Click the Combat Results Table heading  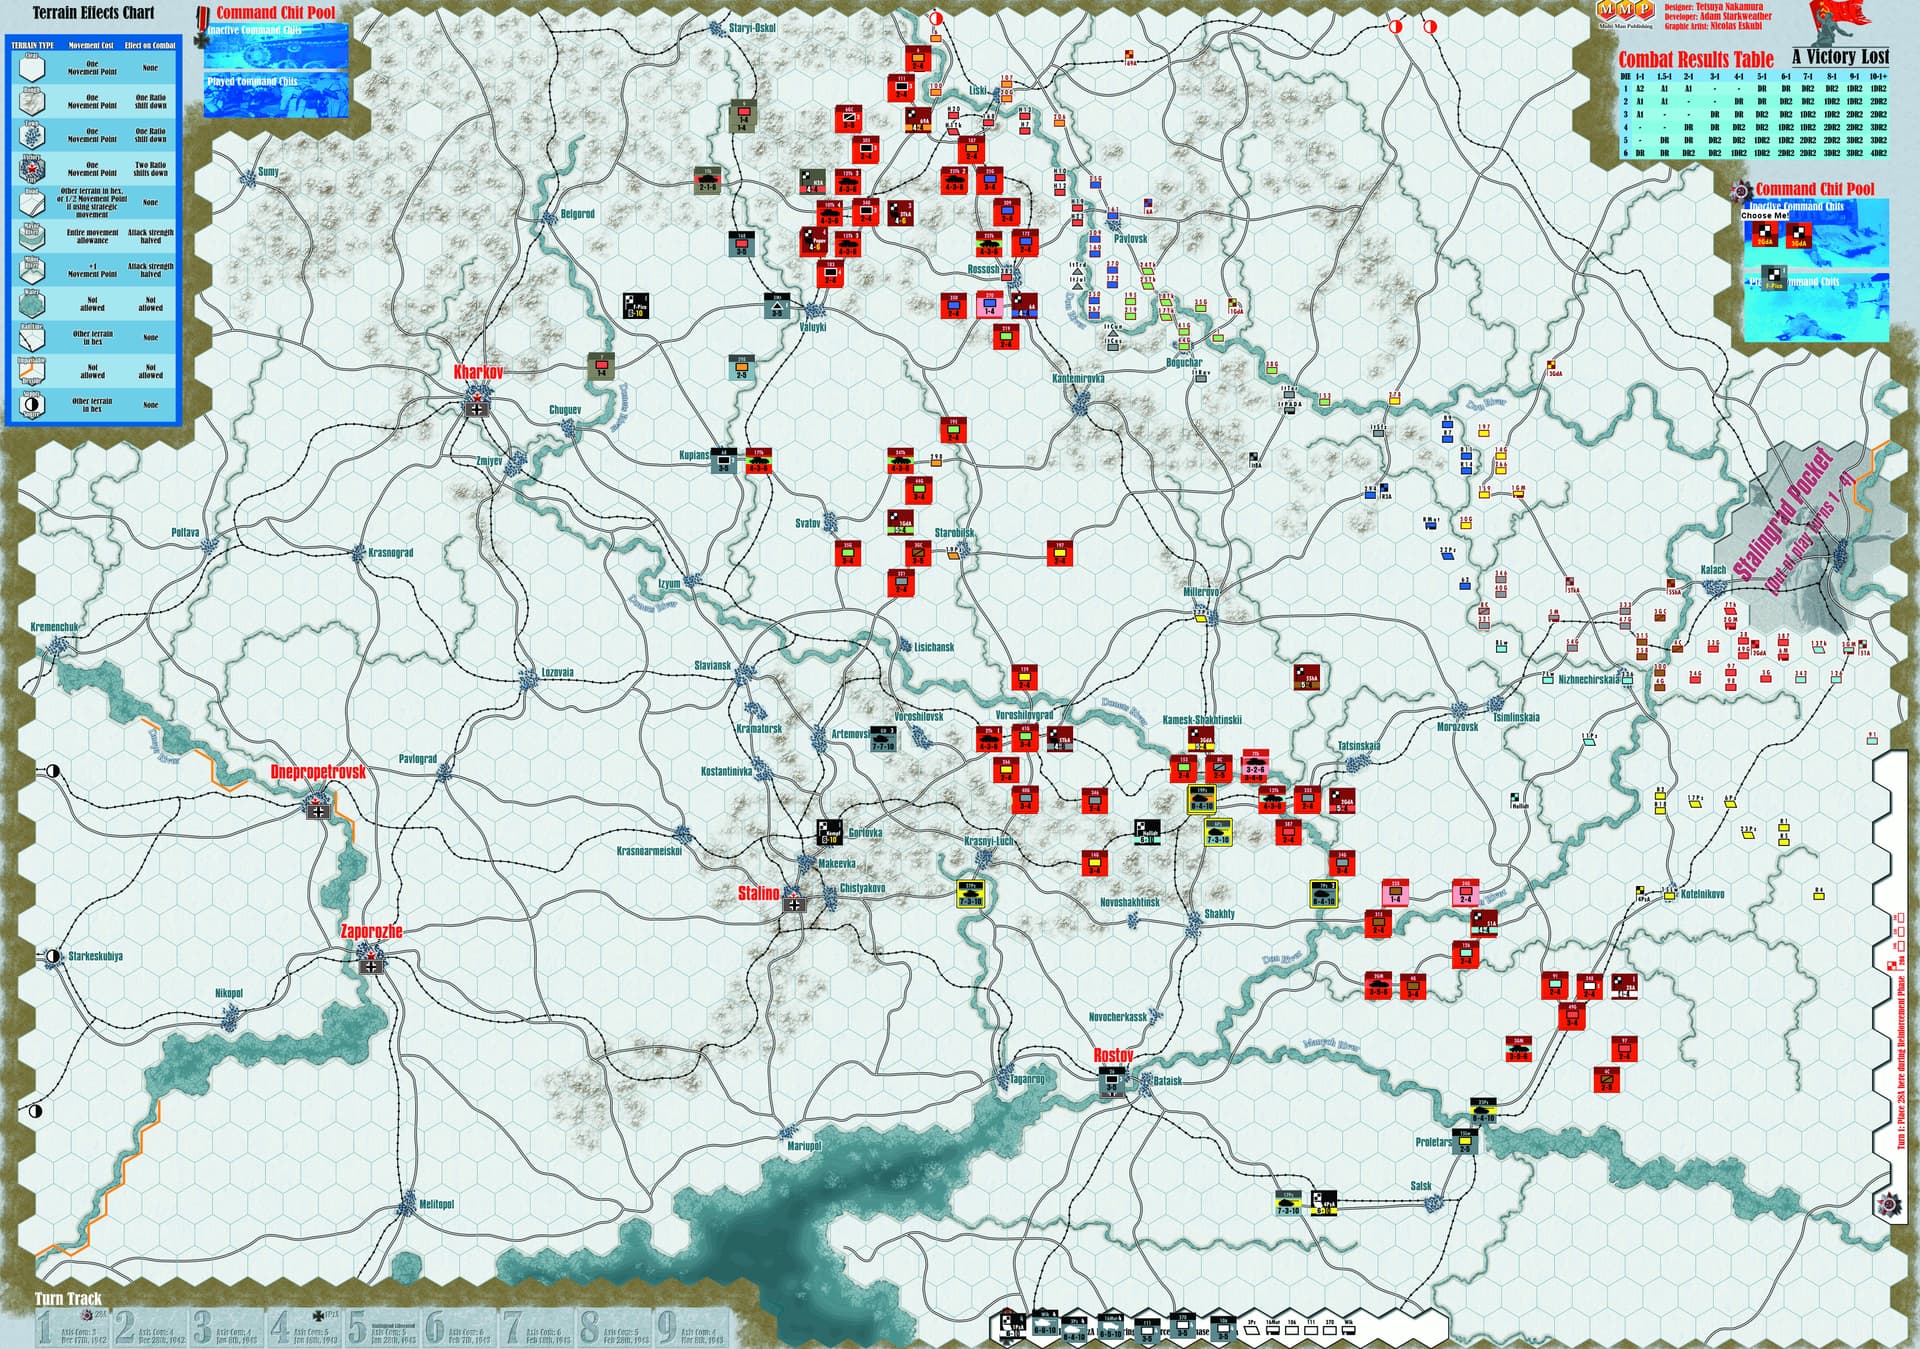click(1696, 59)
